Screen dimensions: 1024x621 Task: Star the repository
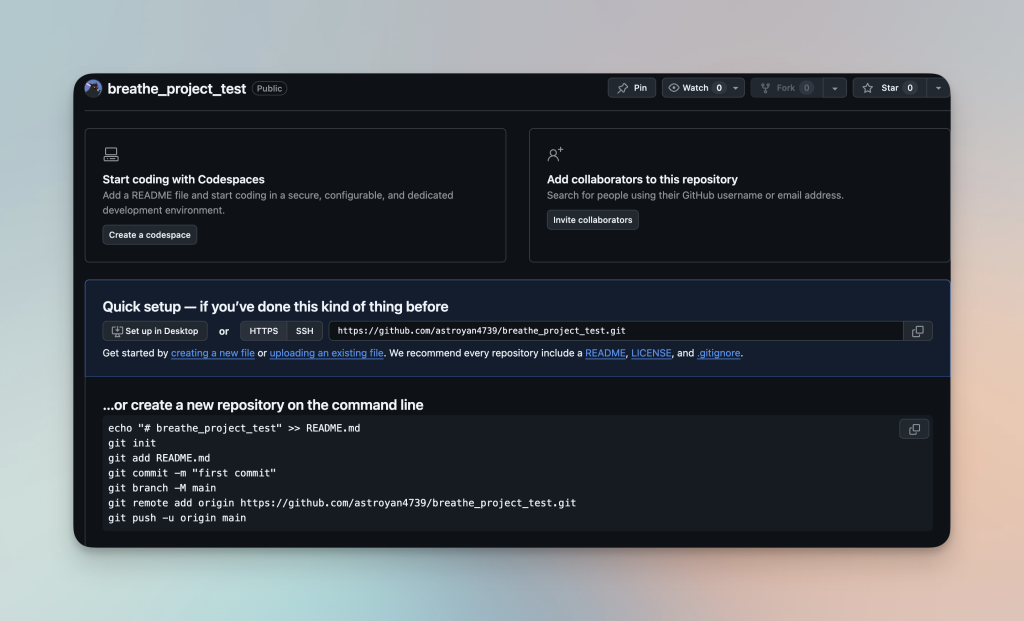click(889, 88)
